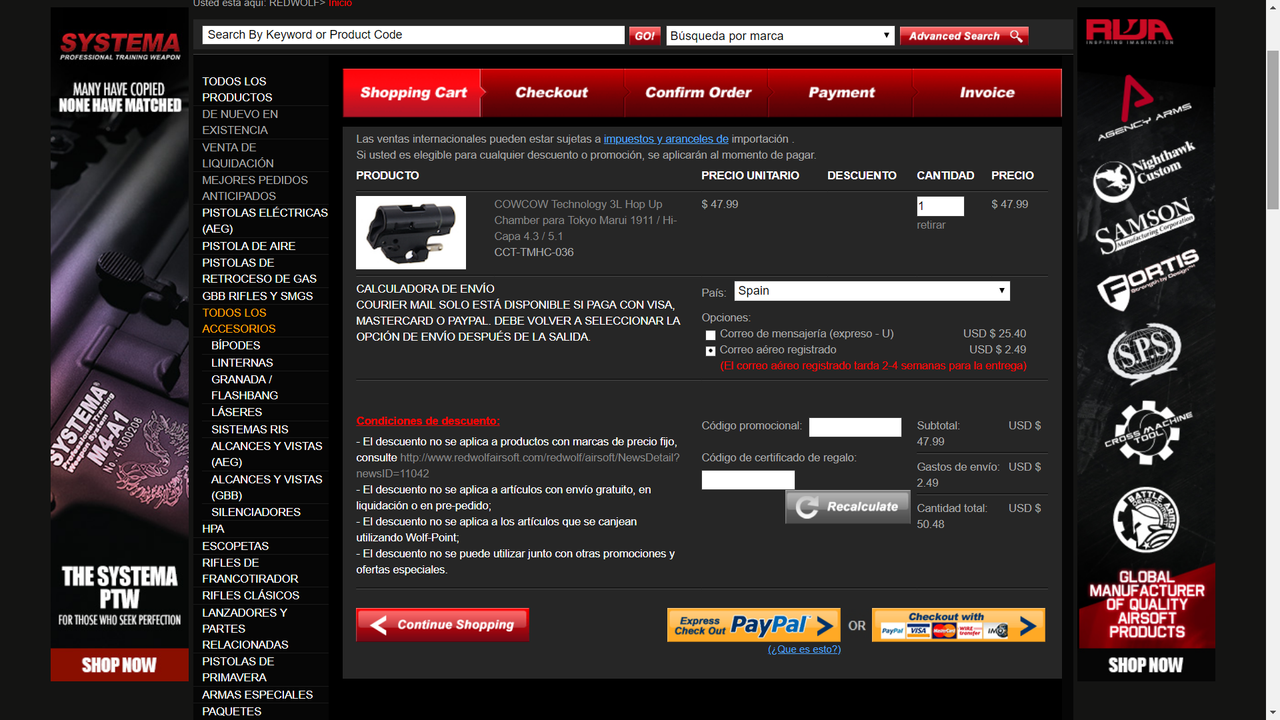Open TODOS LOS PRODUCTOS menu item

point(237,89)
